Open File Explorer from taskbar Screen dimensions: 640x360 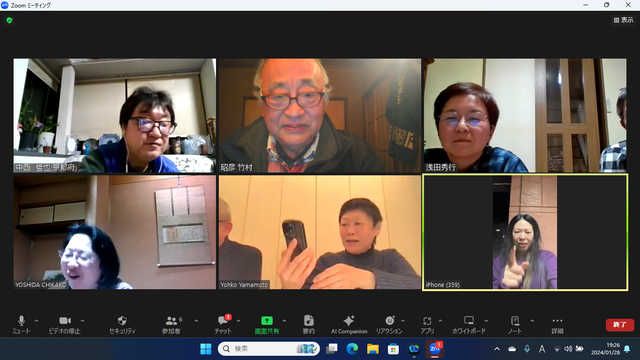[373, 349]
